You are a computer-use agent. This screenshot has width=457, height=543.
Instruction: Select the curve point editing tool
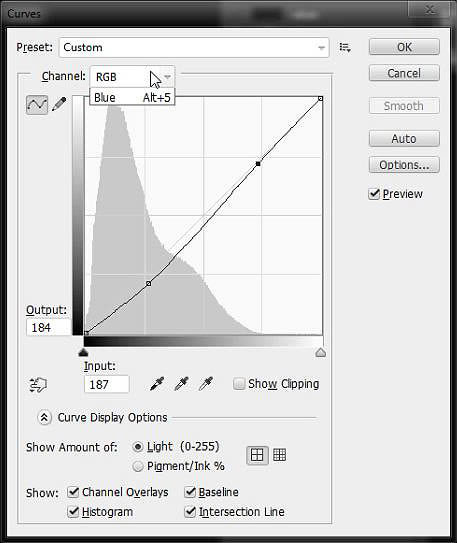[37, 104]
